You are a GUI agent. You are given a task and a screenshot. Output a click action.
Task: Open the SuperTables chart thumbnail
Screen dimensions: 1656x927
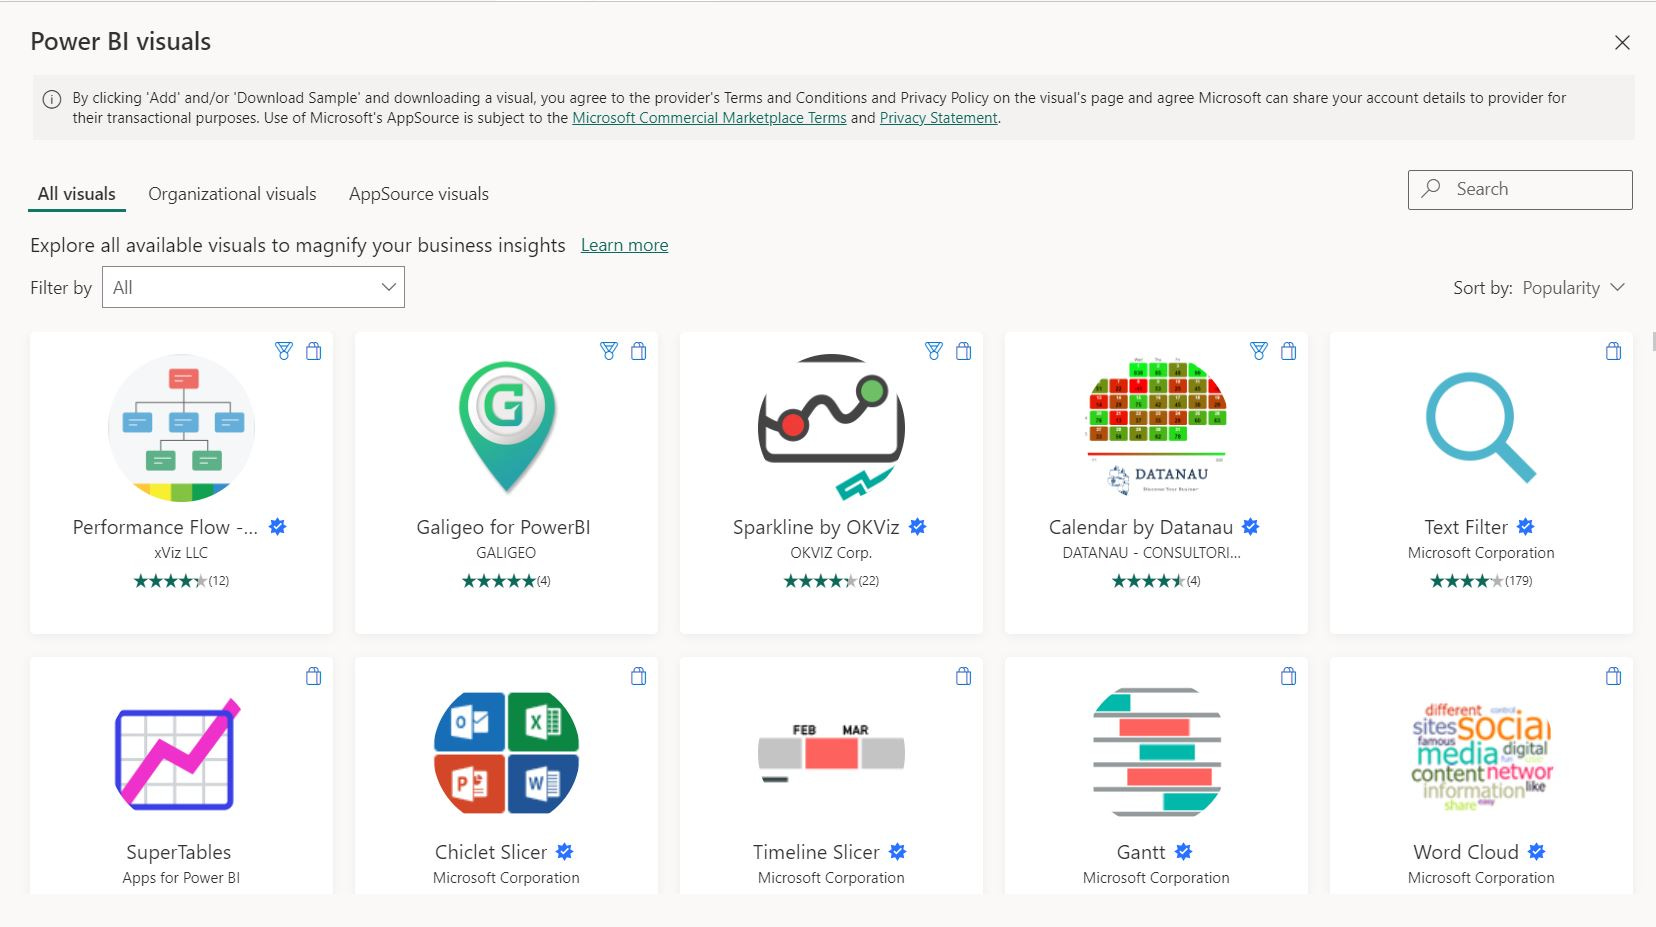point(179,754)
